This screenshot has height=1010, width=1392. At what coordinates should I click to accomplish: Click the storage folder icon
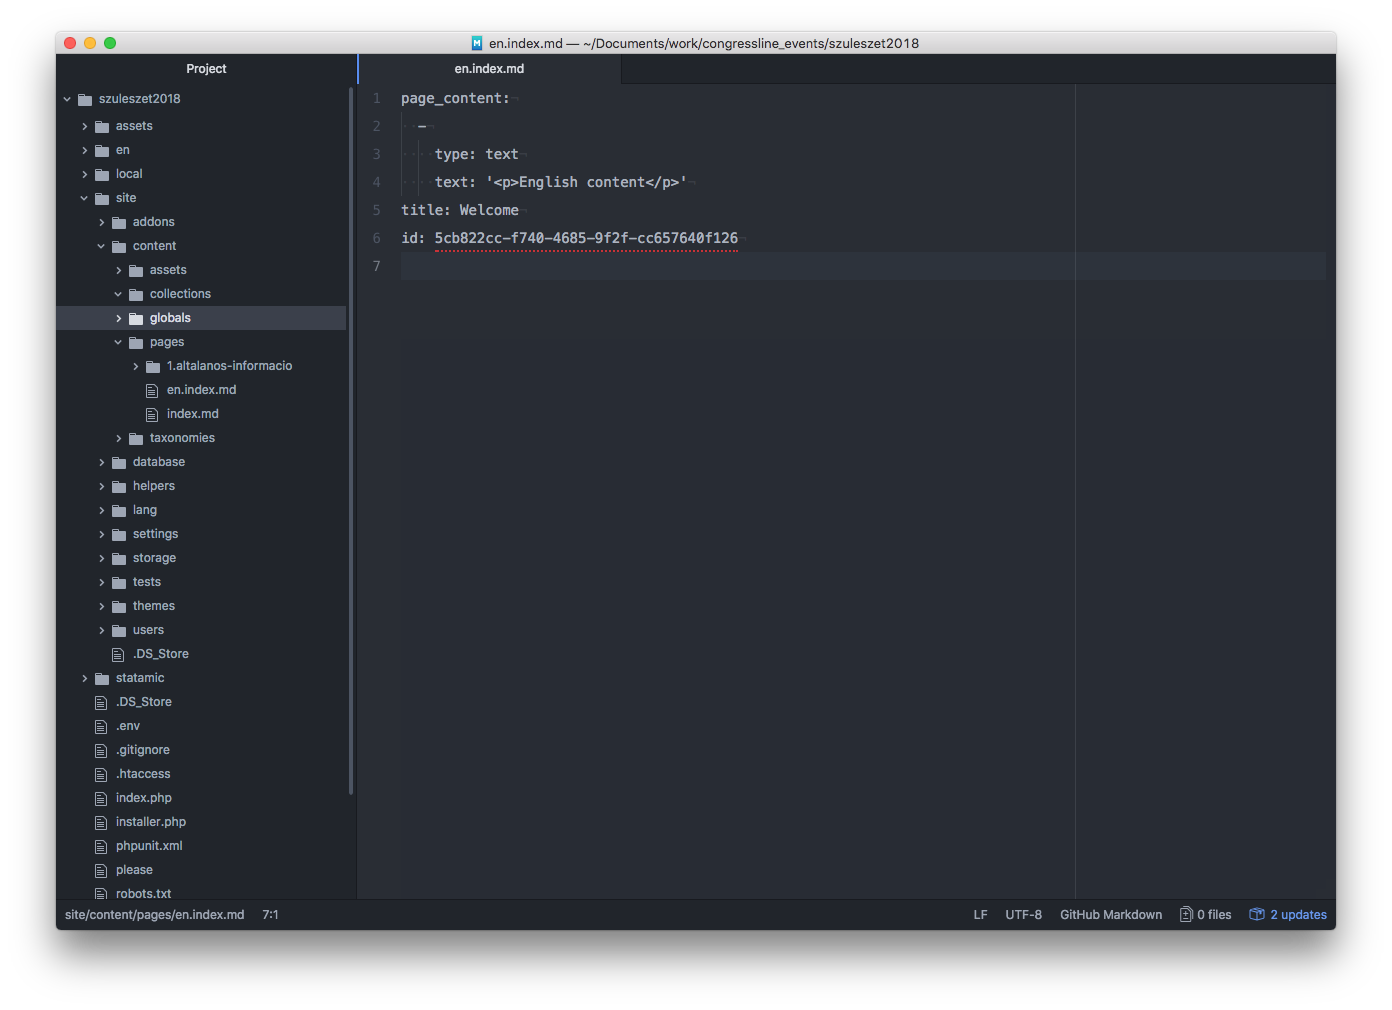click(x=119, y=558)
